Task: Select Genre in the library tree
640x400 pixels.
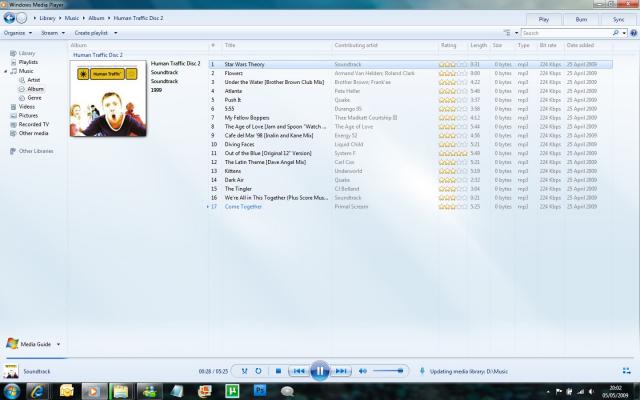Action: [x=35, y=97]
